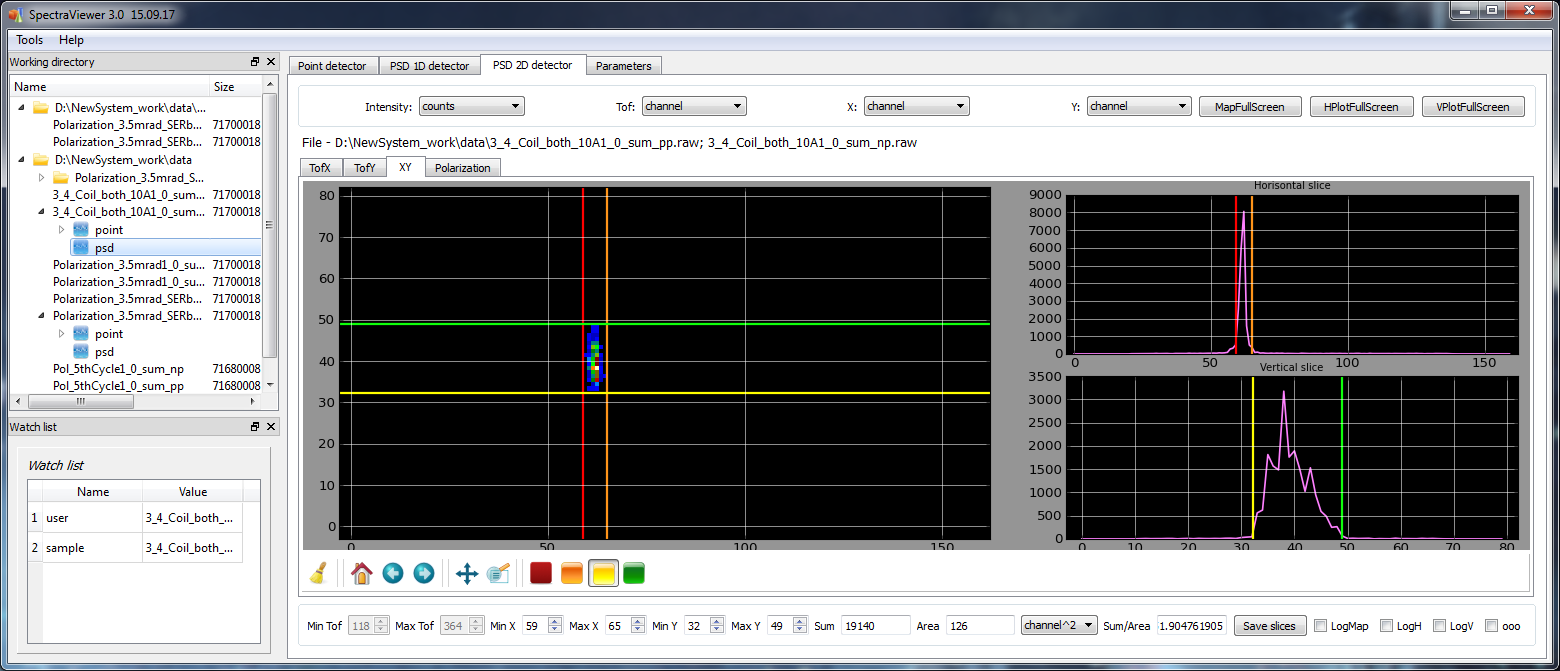Screen dimensions: 1560x671
Task: Click the broom clear icon
Action: pyautogui.click(x=318, y=573)
